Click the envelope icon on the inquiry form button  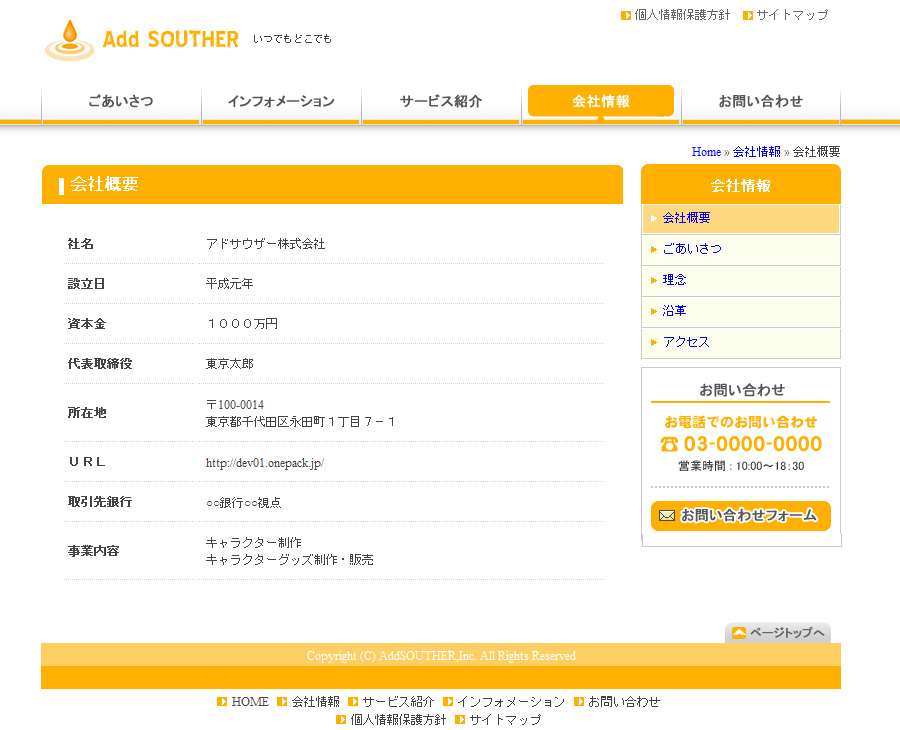point(667,516)
